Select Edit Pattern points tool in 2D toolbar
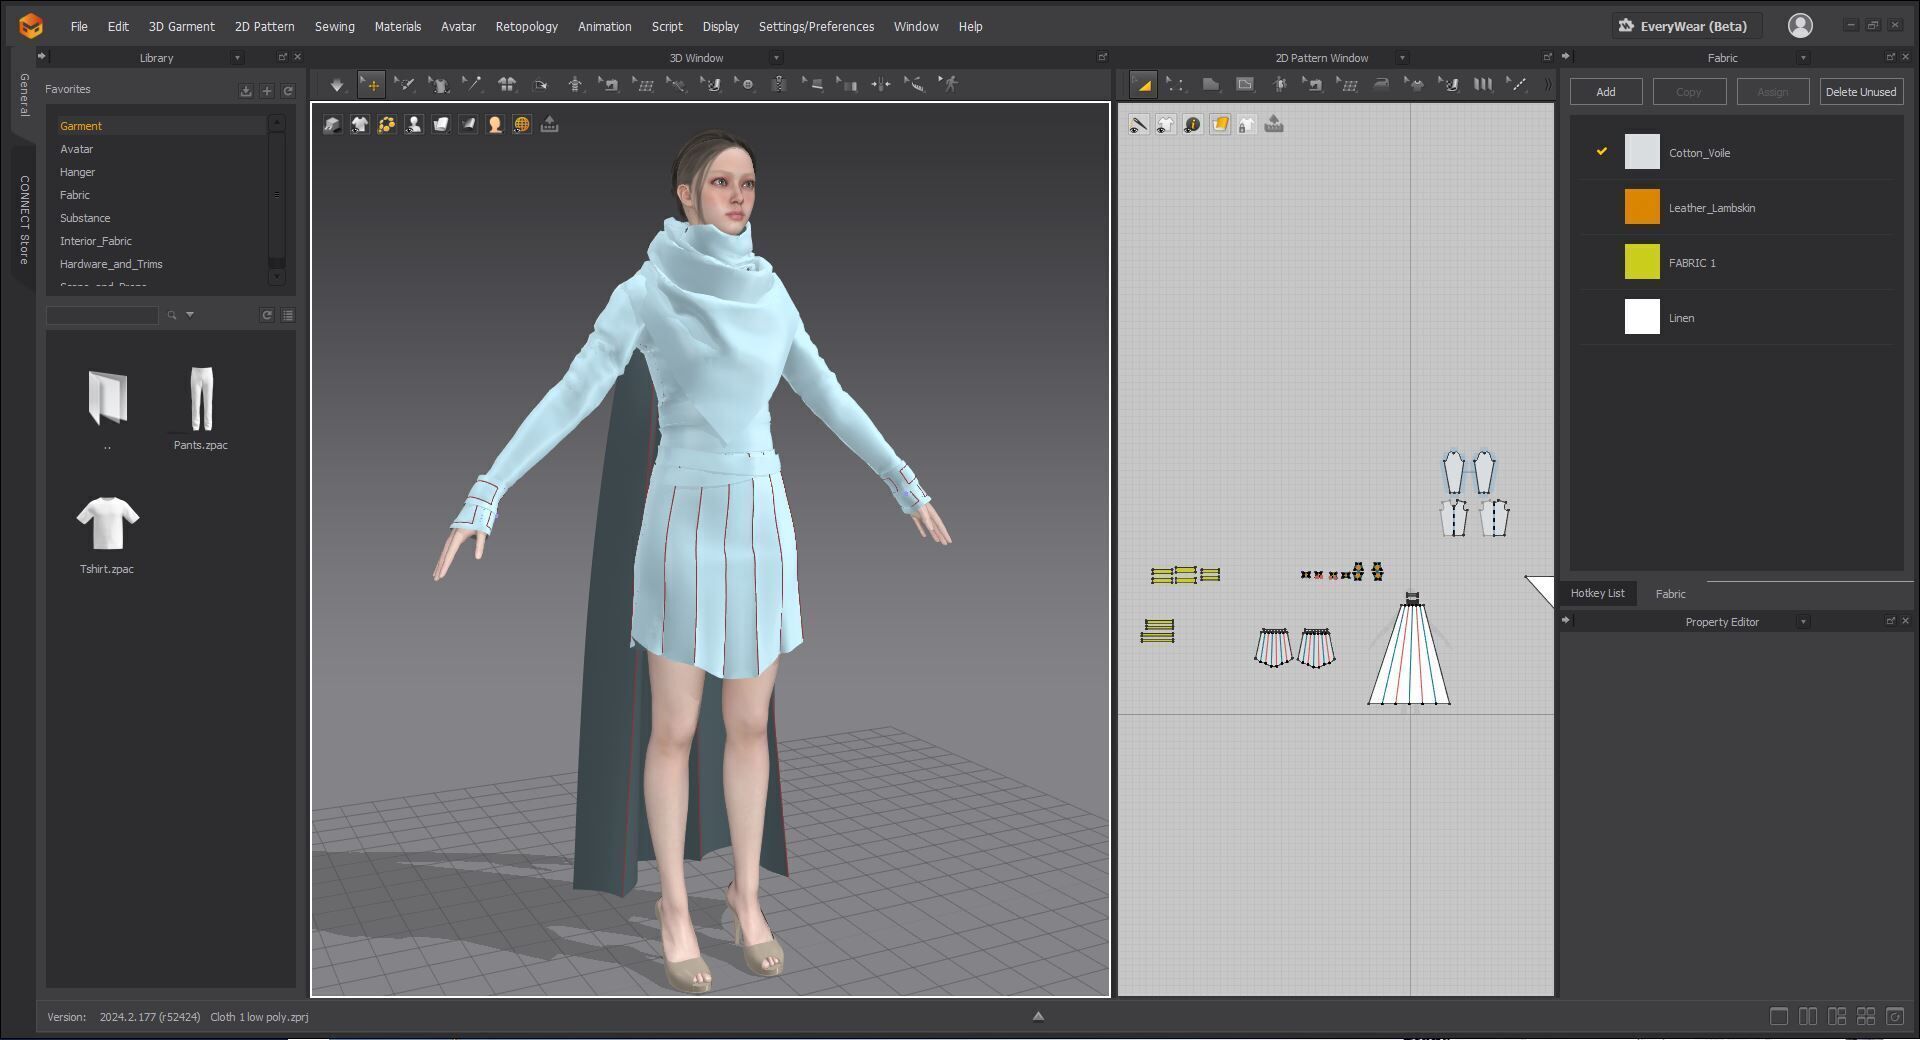Viewport: 1920px width, 1040px height. 1176,85
